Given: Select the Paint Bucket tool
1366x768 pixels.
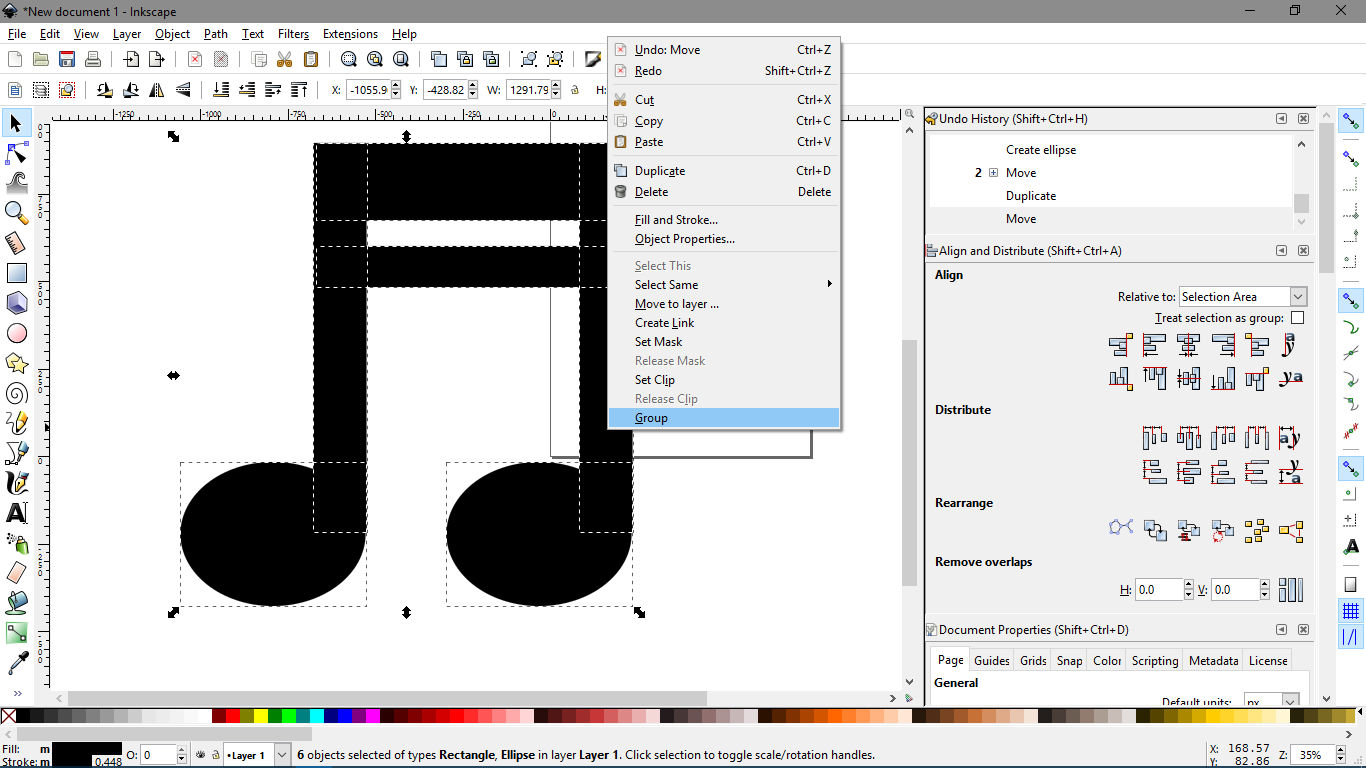Looking at the screenshot, I should [16, 603].
